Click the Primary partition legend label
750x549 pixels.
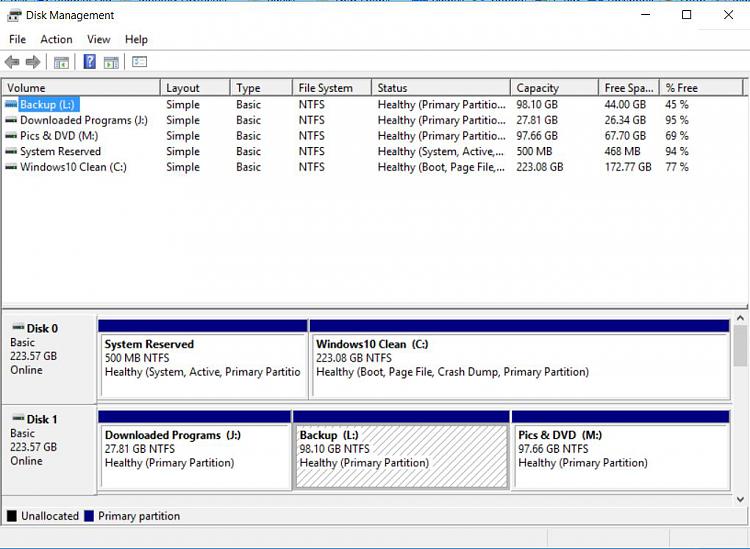139,516
